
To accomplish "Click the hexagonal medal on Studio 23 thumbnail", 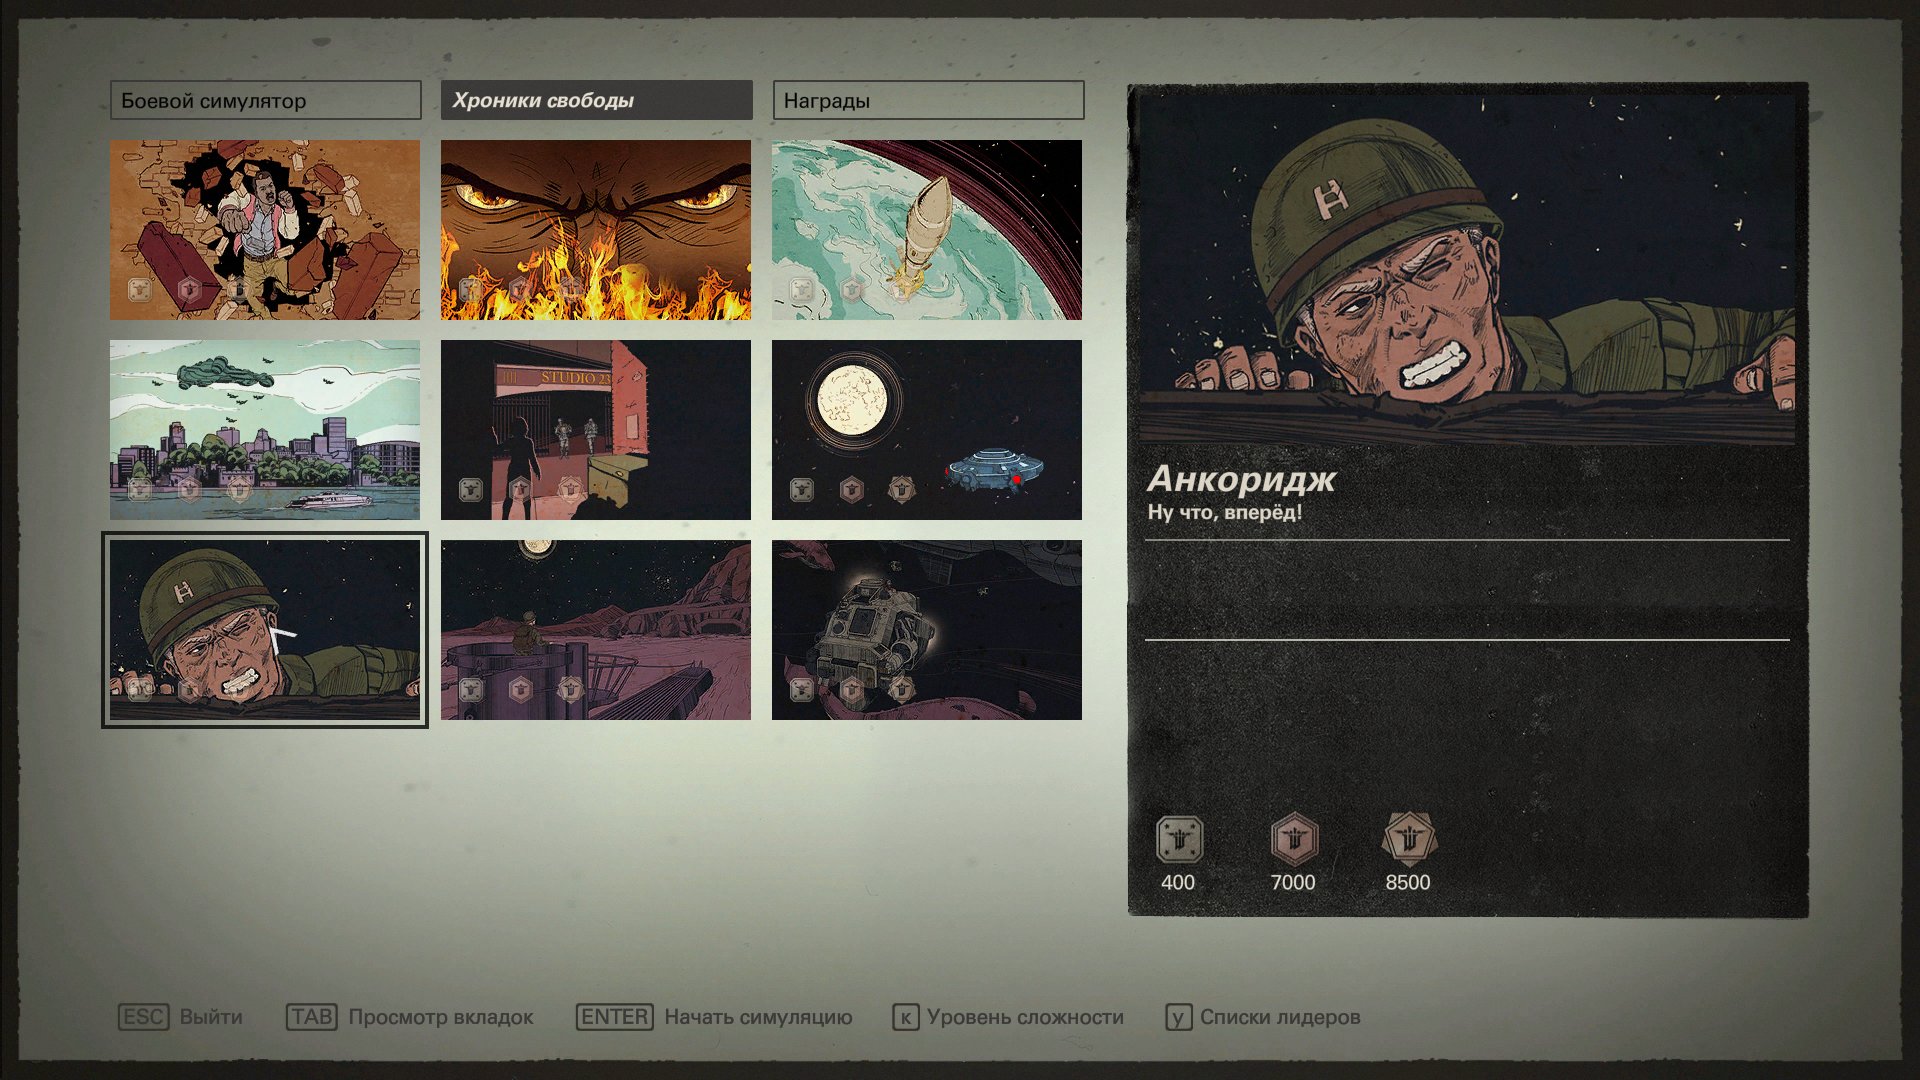I will tap(520, 490).
